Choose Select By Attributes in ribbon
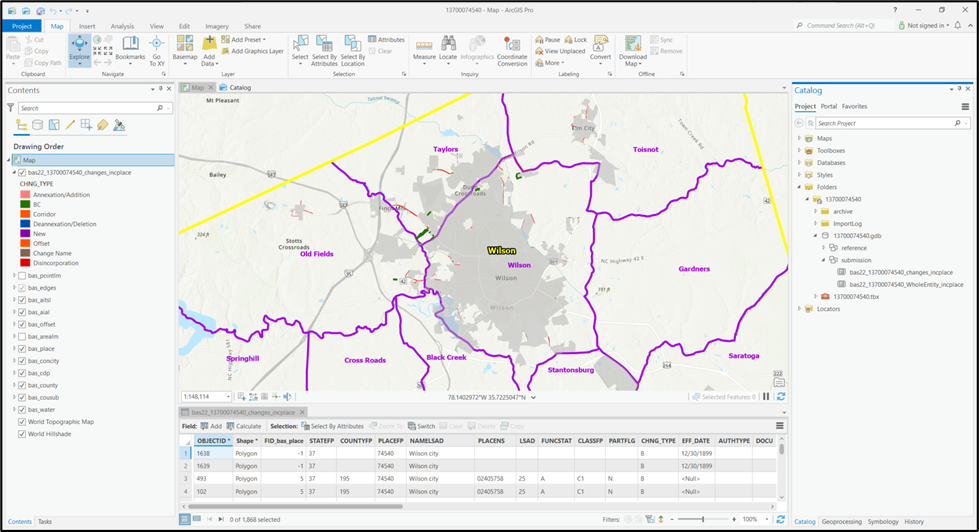979x532 pixels. click(325, 48)
